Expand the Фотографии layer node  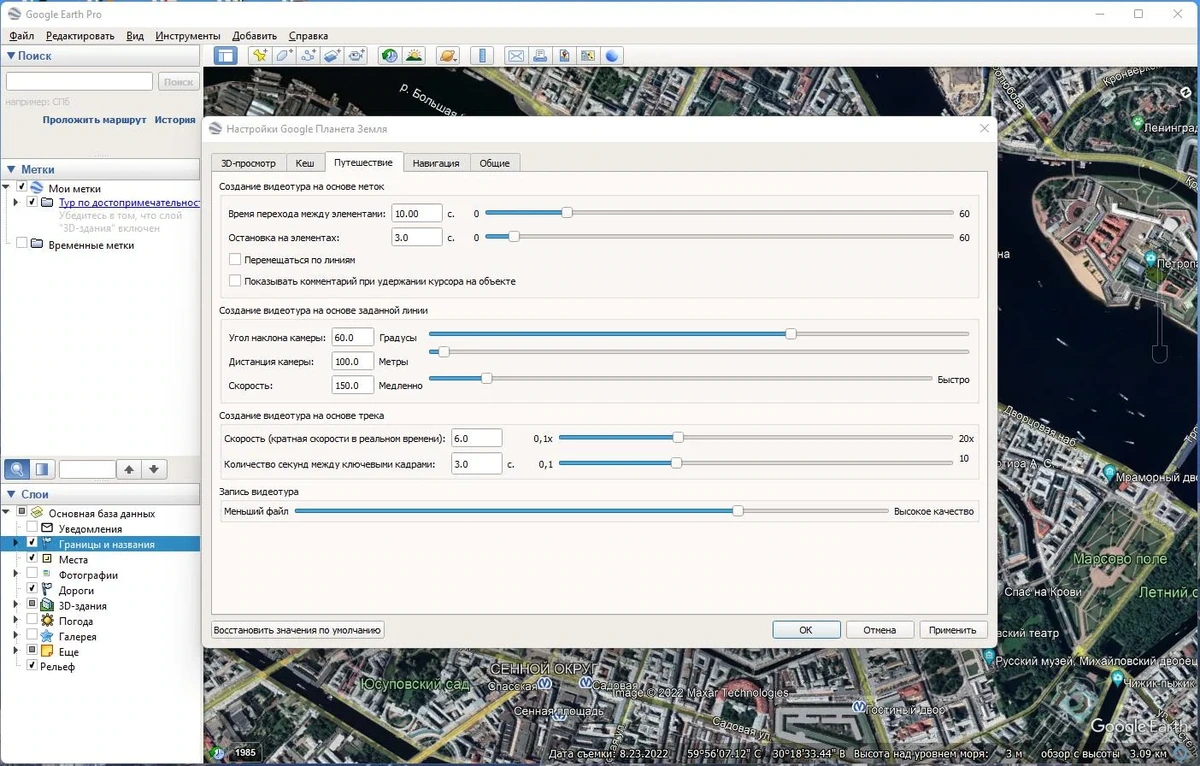pos(16,575)
